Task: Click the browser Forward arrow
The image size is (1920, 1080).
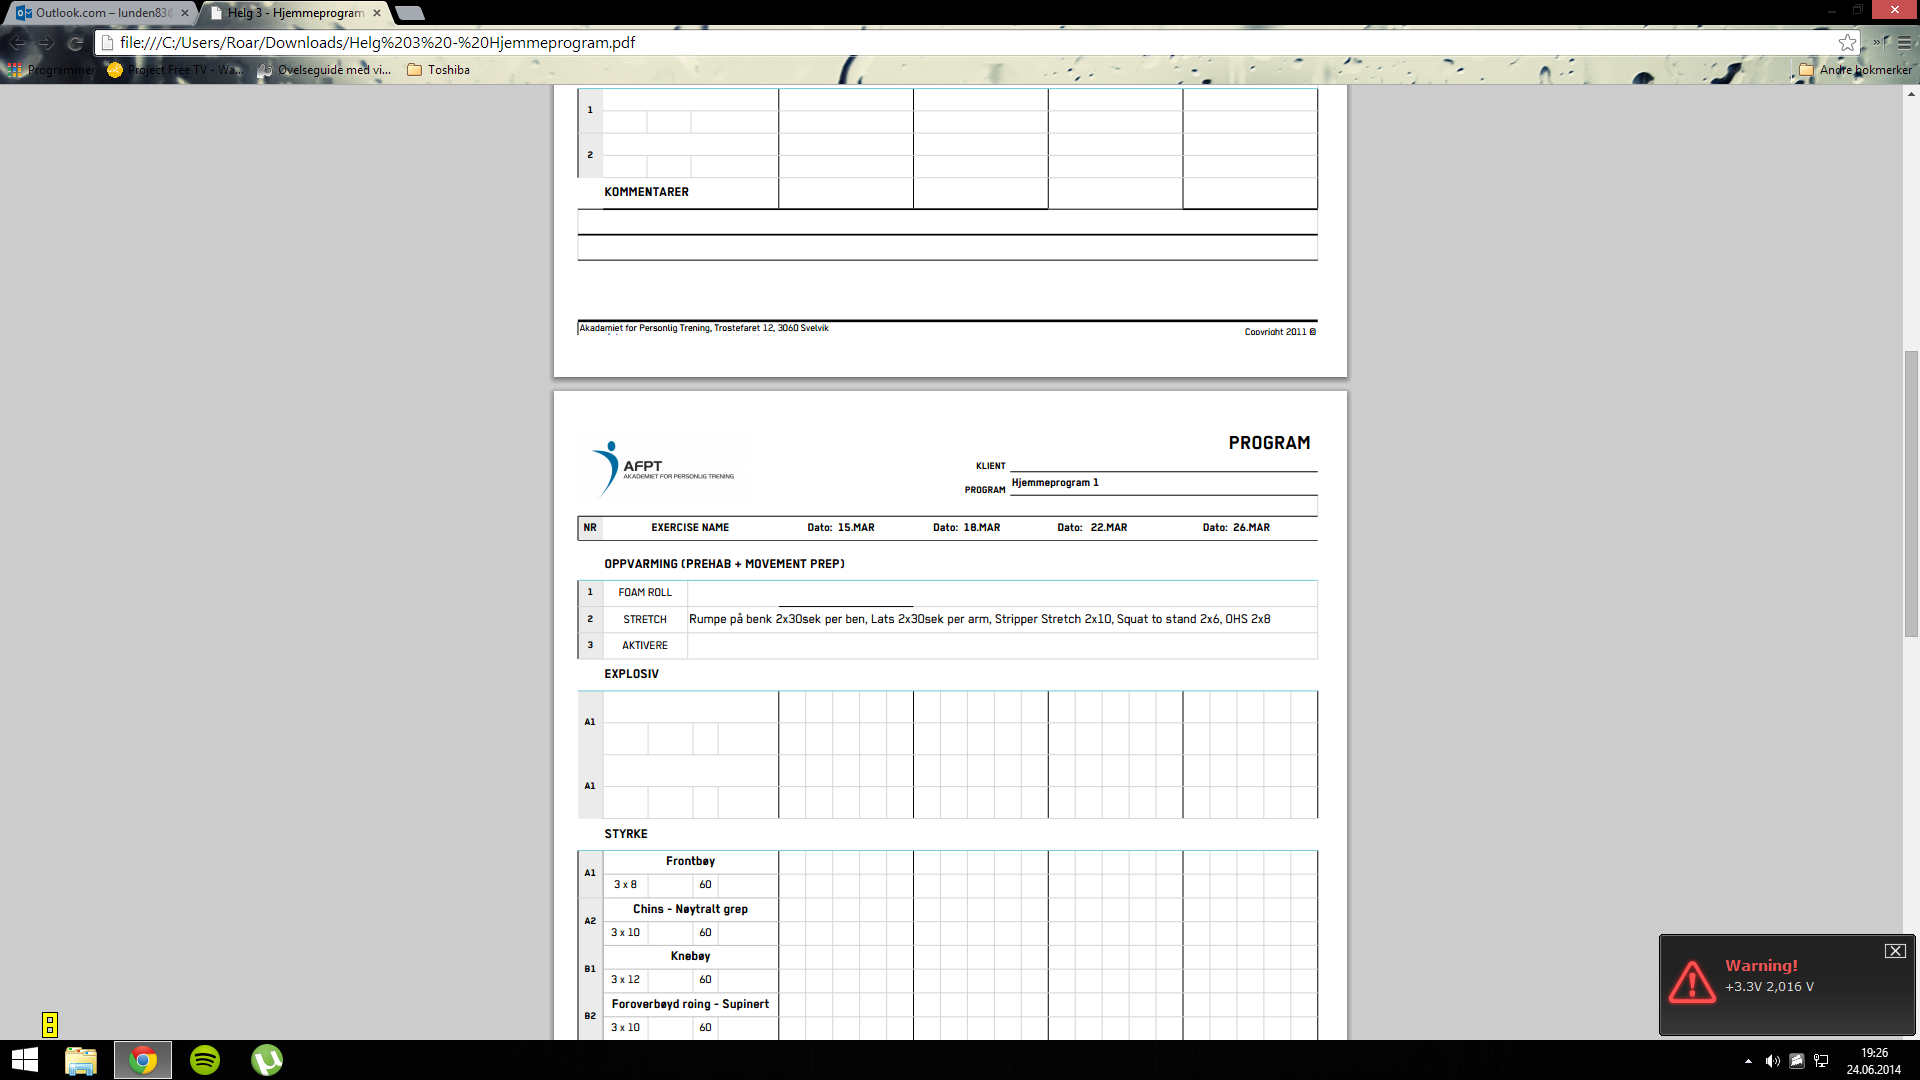Action: point(46,43)
